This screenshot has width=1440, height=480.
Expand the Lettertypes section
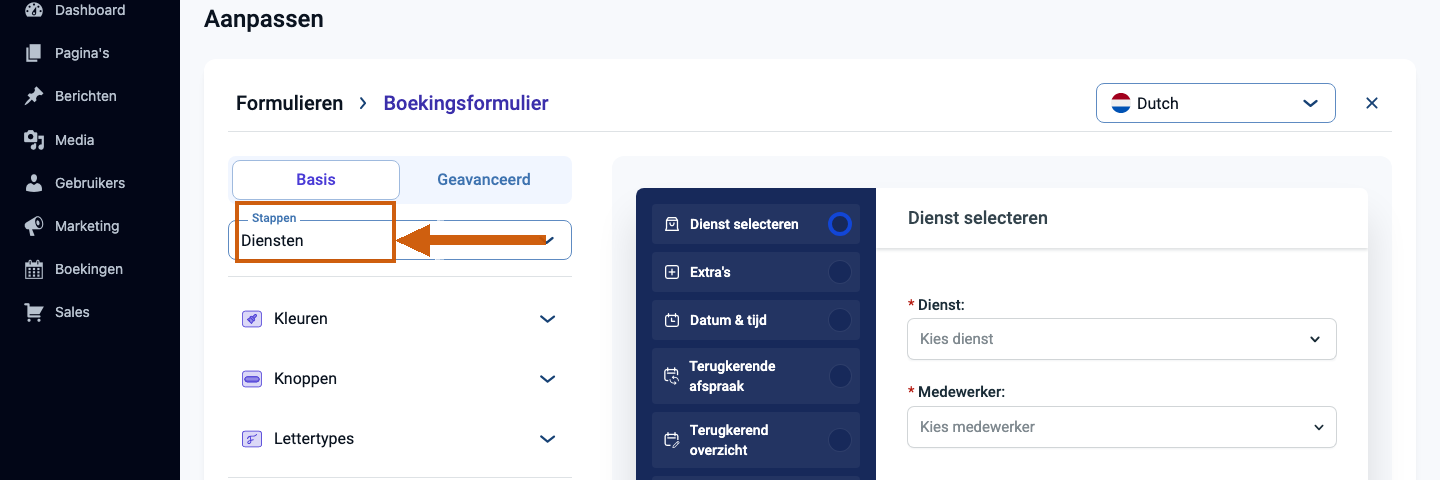(400, 439)
